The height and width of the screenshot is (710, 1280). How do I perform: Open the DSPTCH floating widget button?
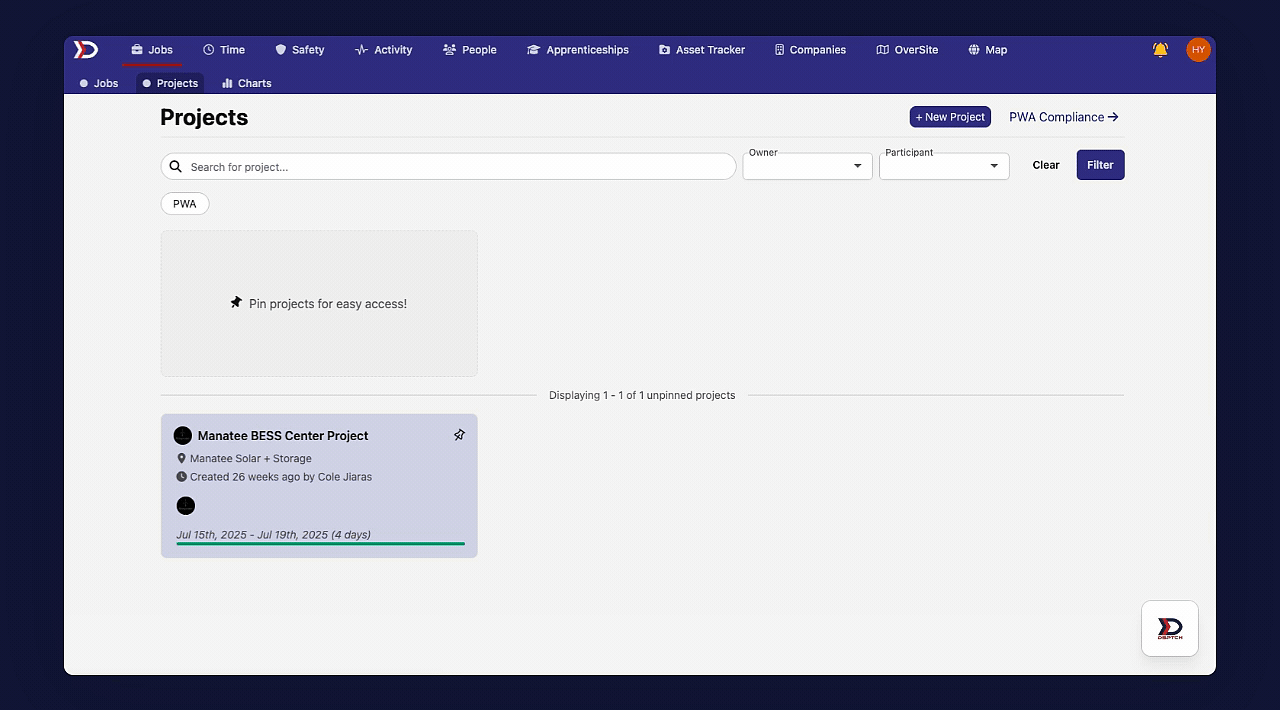click(1170, 628)
